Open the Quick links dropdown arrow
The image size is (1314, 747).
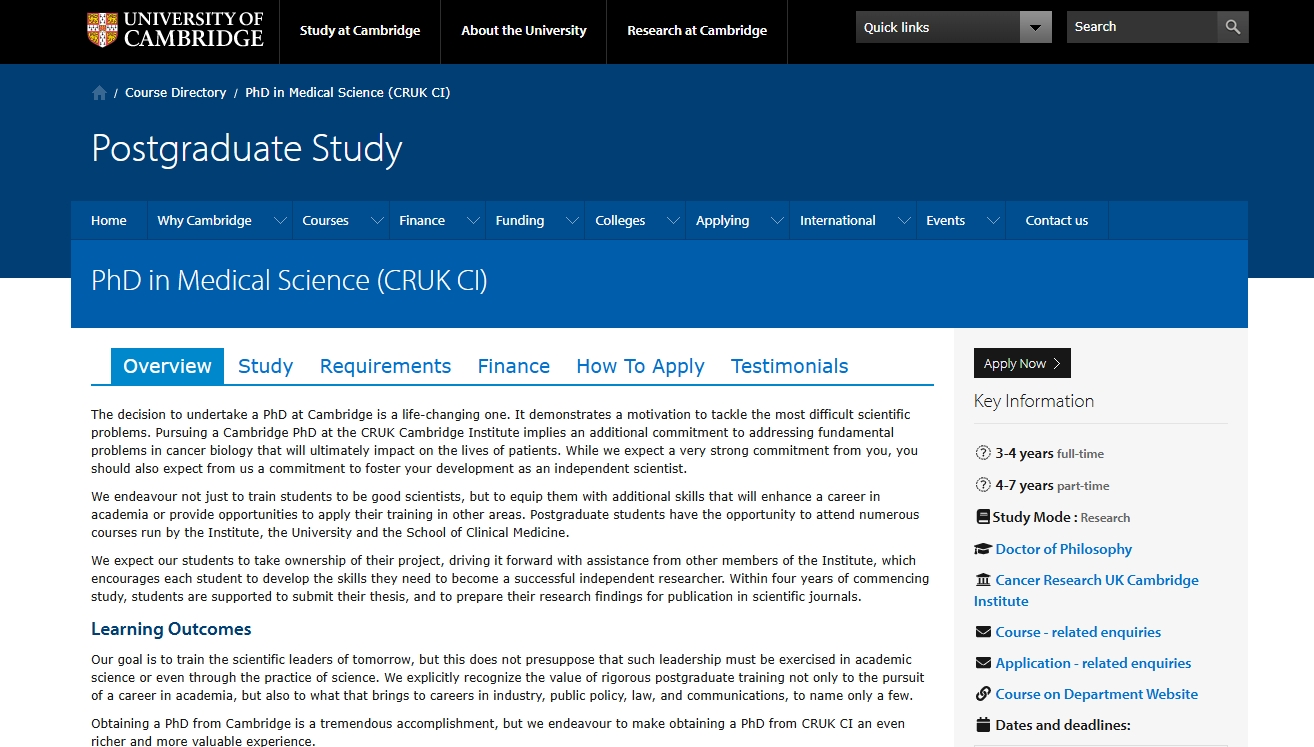tap(1036, 27)
